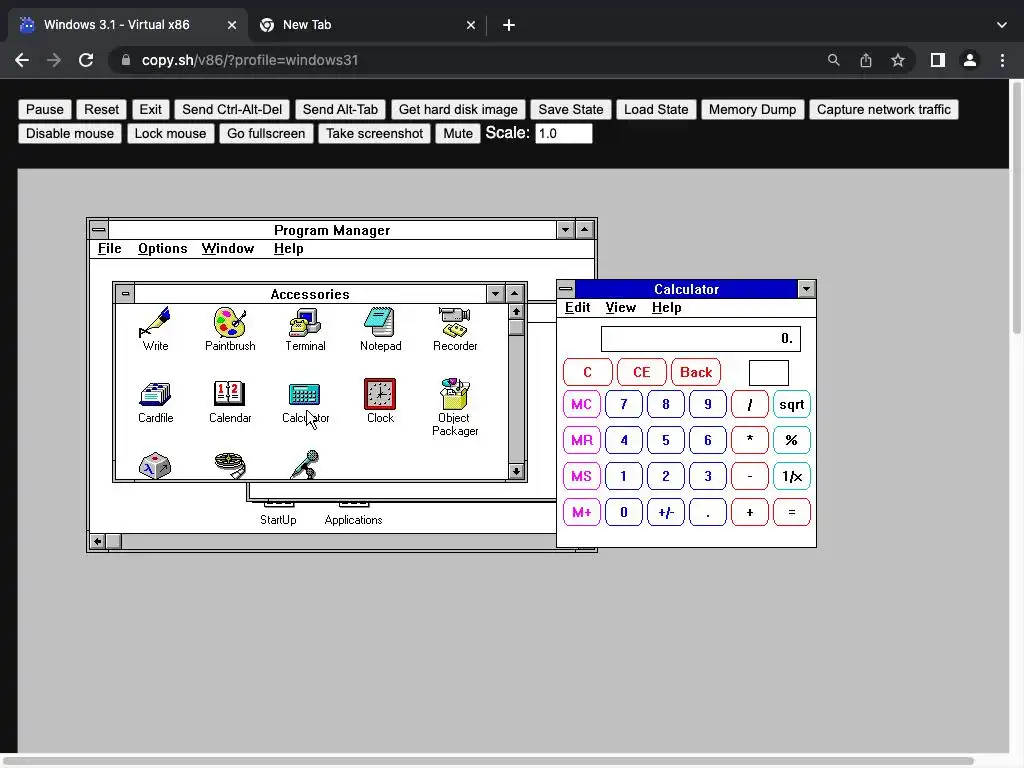Launch Paintbrush from Accessories group

(230, 329)
